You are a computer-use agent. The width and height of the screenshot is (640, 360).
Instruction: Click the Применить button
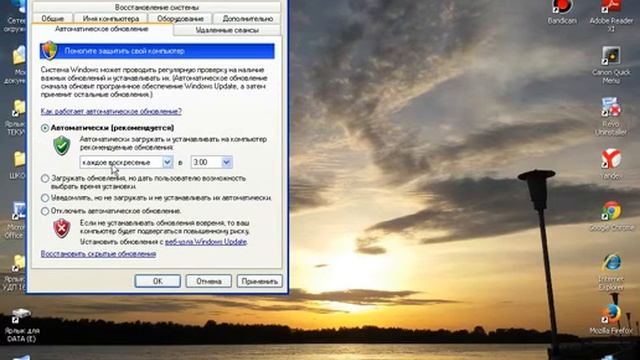pos(260,281)
